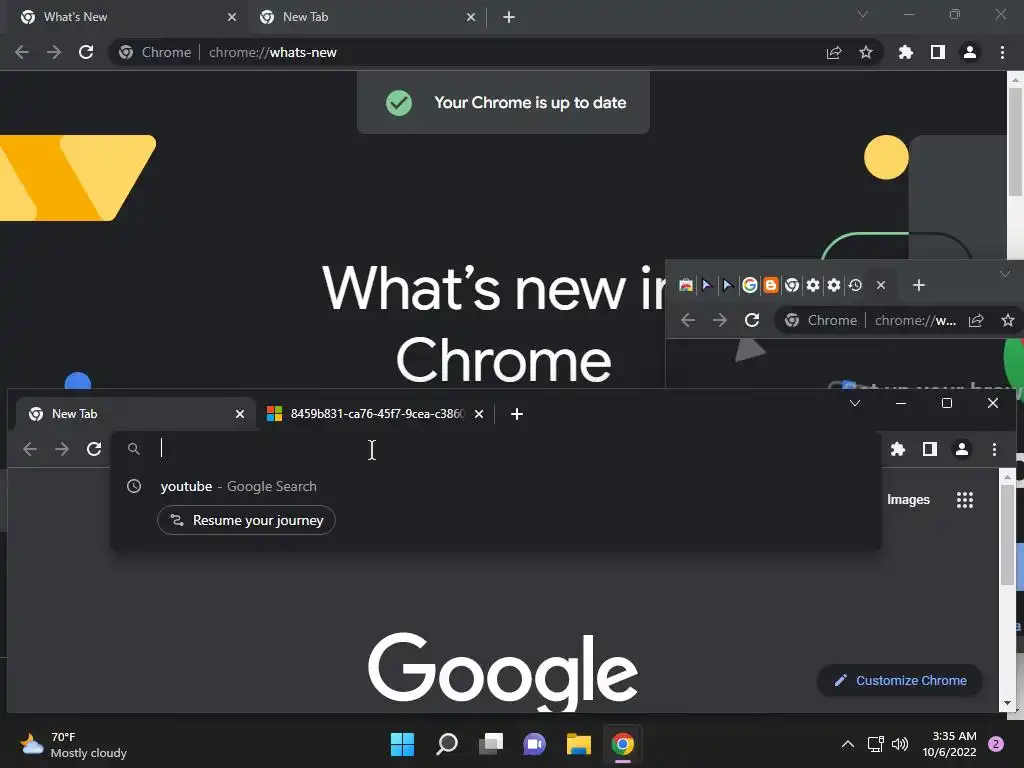
Task: Show hidden tray icons chevron
Action: coord(848,744)
